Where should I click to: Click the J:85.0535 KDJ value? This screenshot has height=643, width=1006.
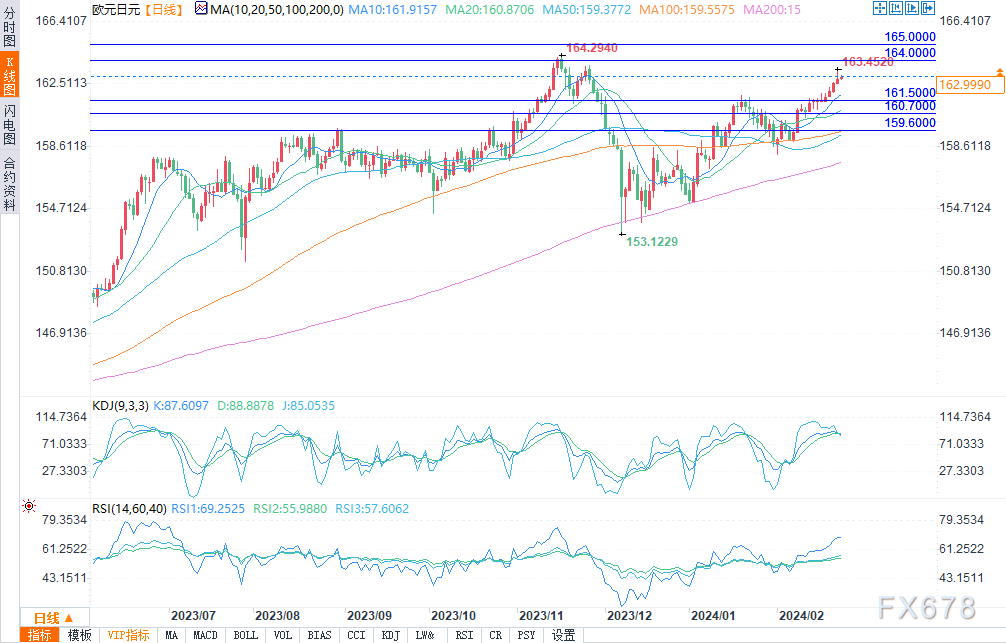pos(309,406)
